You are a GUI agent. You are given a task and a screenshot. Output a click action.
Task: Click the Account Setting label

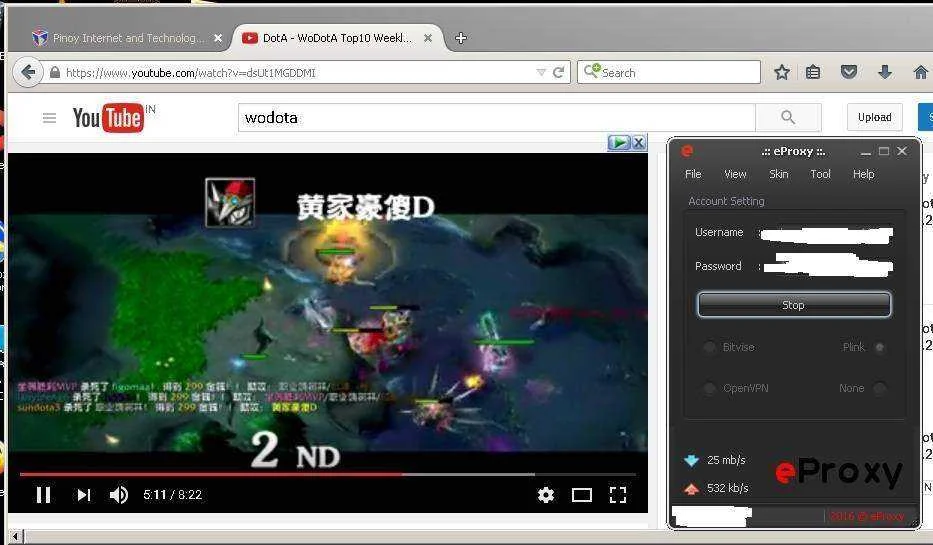(x=727, y=201)
